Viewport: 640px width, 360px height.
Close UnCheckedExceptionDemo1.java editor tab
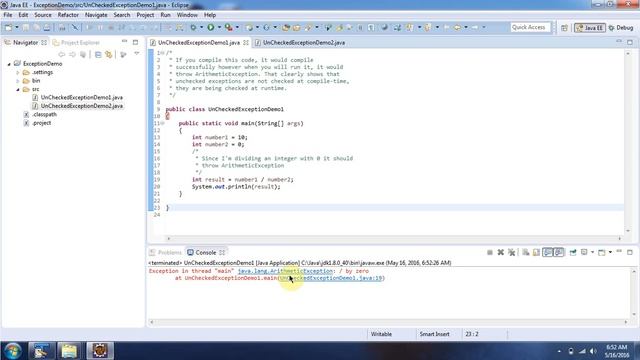246,42
